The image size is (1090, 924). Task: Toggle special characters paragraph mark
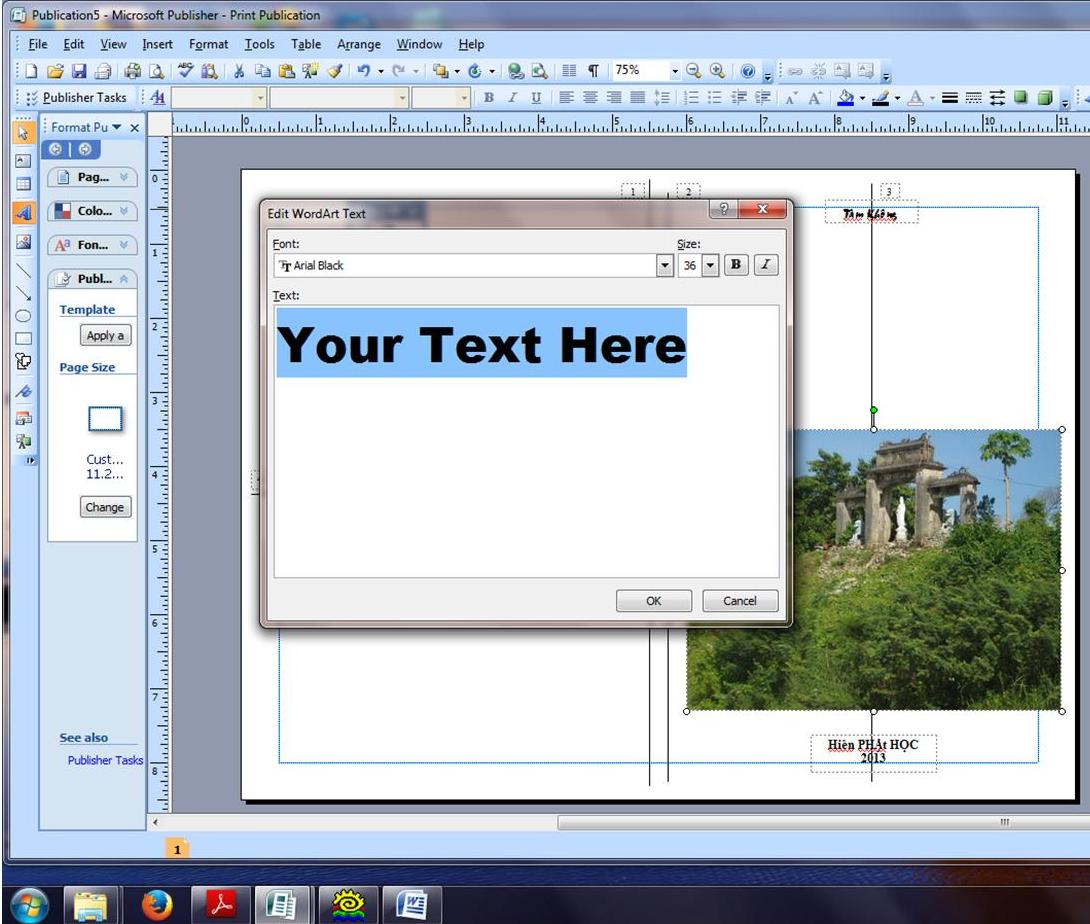pos(594,71)
